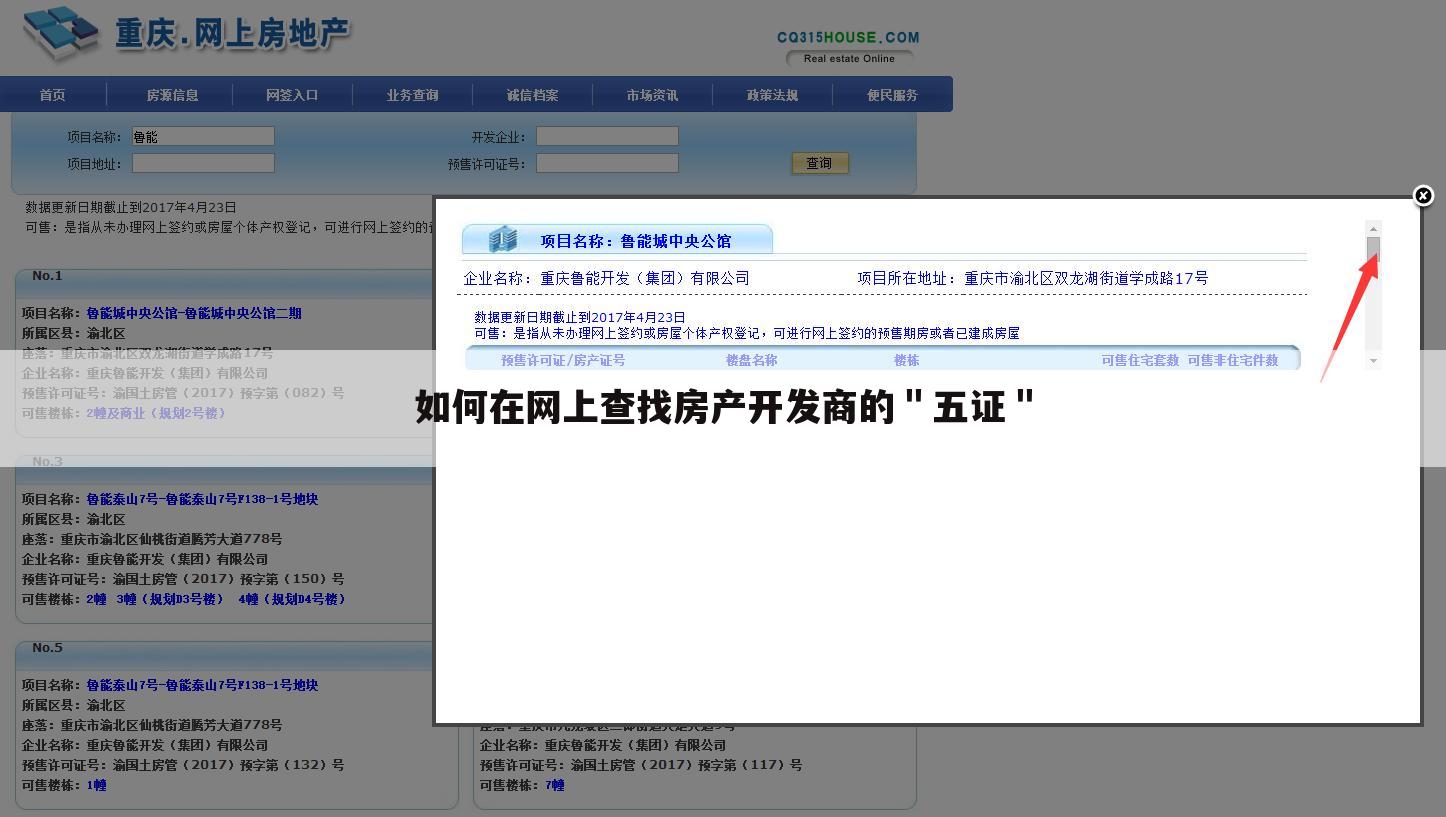Close the 鲁能城中央公馆 detail popup
The width and height of the screenshot is (1446, 817).
click(x=1423, y=196)
